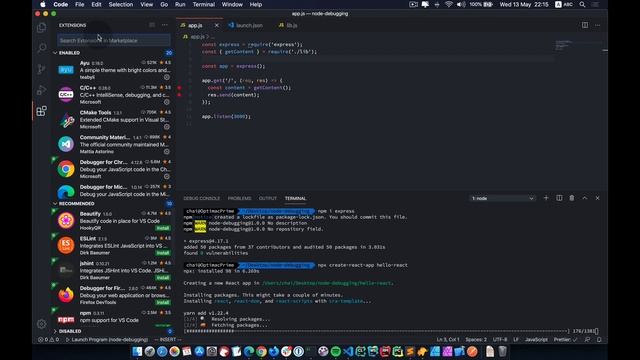This screenshot has height=360, width=640.
Task: Close the terminal panel
Action: pyautogui.click(x=598, y=198)
